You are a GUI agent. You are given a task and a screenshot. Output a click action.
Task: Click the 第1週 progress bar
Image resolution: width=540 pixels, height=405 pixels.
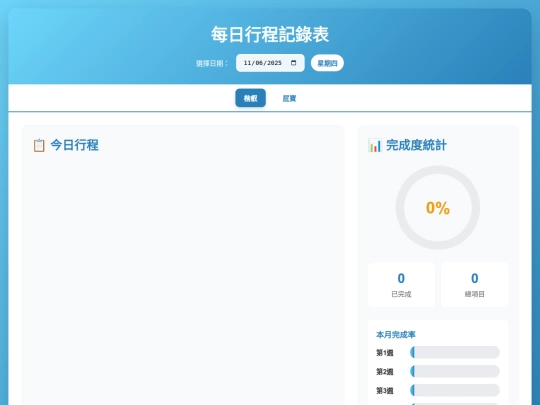tap(455, 352)
